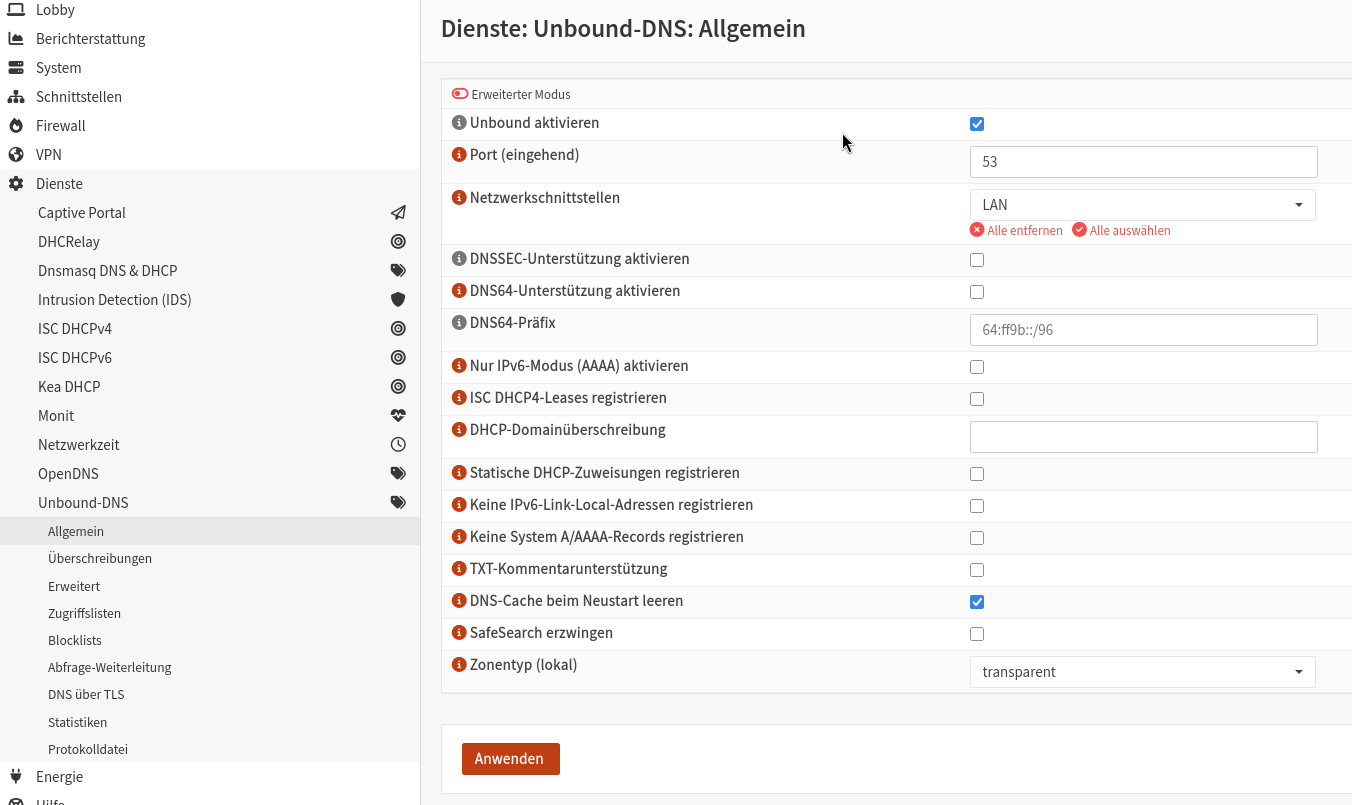Screen dimensions: 1352x805
Task: Check SafeSearch erzwingen
Action: click(976, 633)
